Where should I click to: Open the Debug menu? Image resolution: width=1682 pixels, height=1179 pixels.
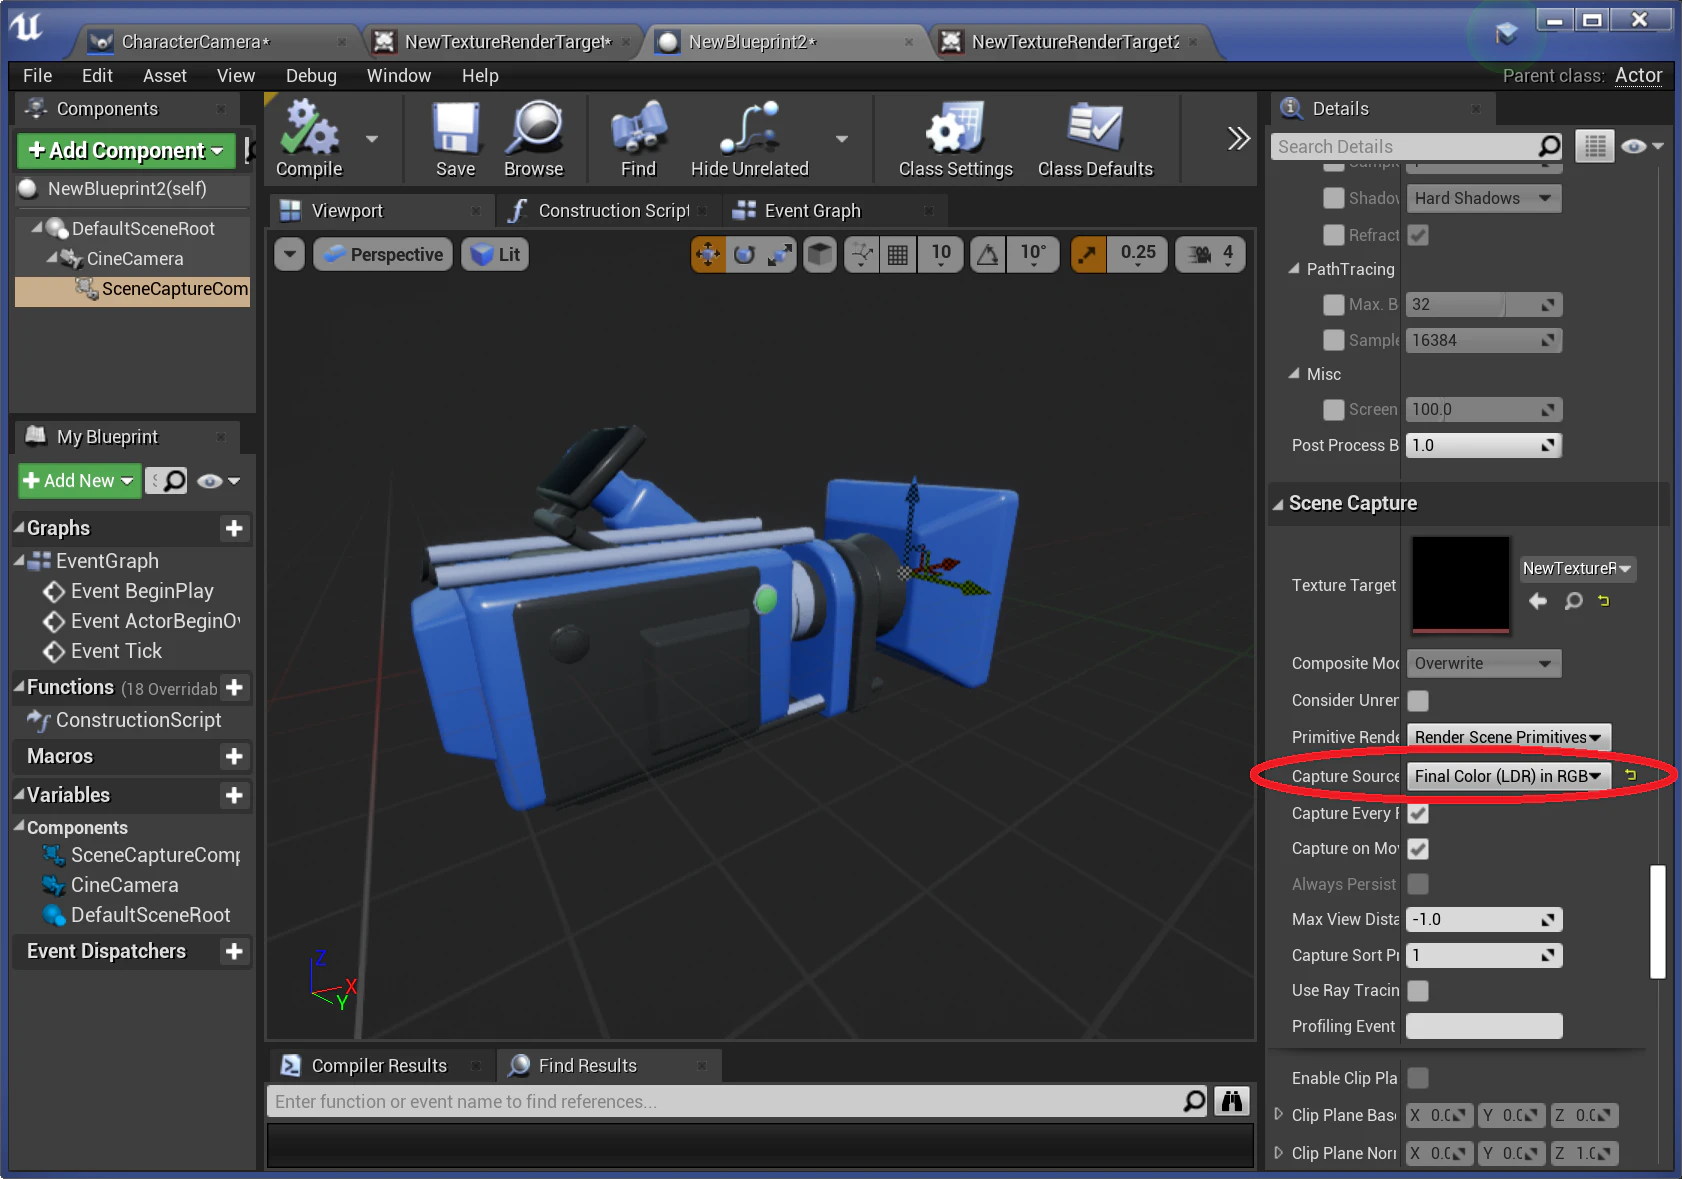(311, 76)
